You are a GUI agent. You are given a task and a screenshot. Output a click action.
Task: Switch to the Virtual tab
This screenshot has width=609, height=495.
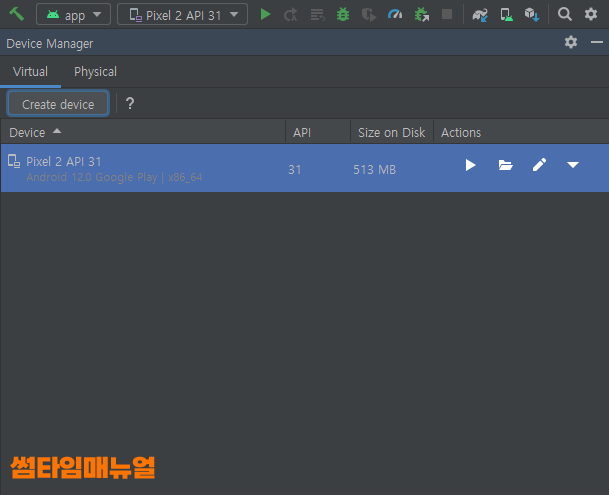(x=30, y=71)
